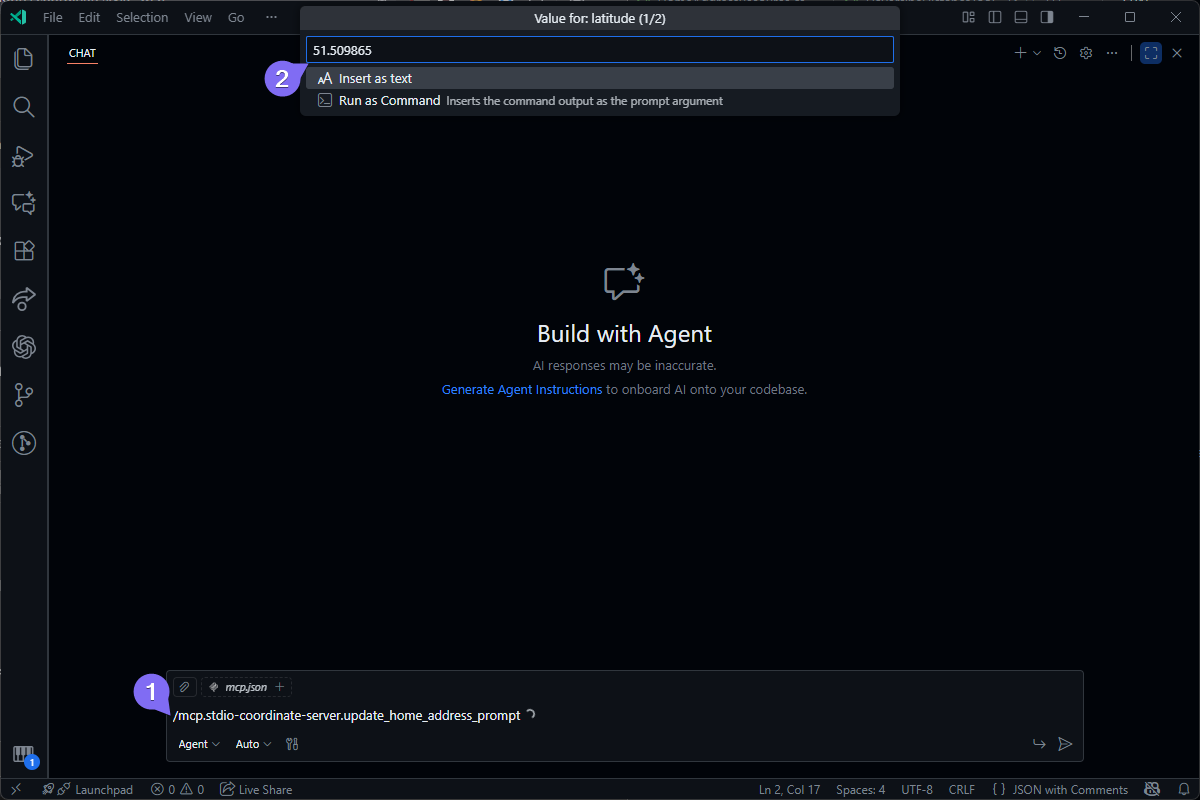Expand the new chat dropdown chevron
Viewport: 1200px width, 800px height.
click(1037, 53)
